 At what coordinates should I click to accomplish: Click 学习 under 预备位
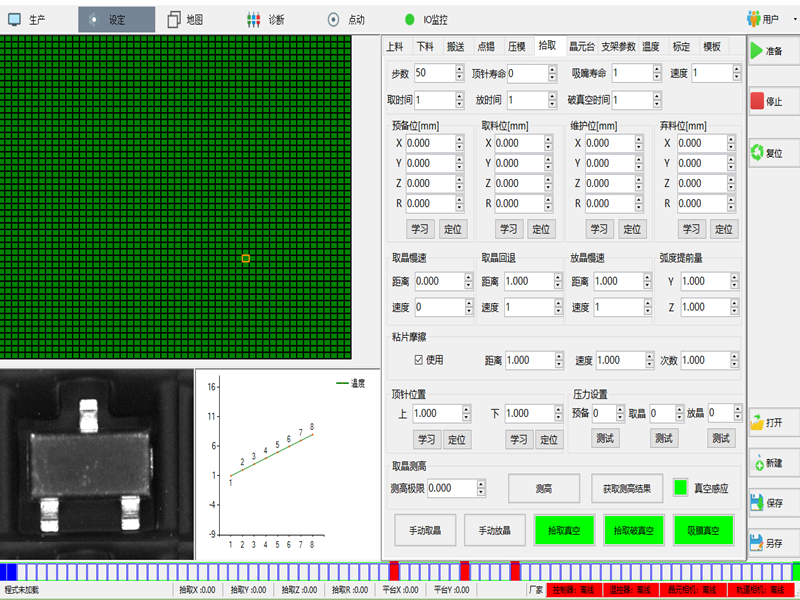coord(420,229)
